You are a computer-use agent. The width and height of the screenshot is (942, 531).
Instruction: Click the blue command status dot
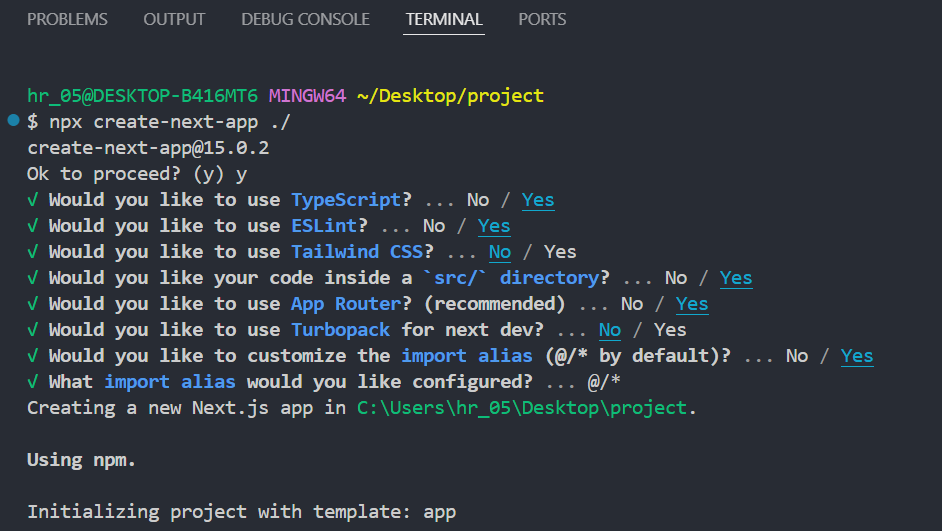pos(13,120)
